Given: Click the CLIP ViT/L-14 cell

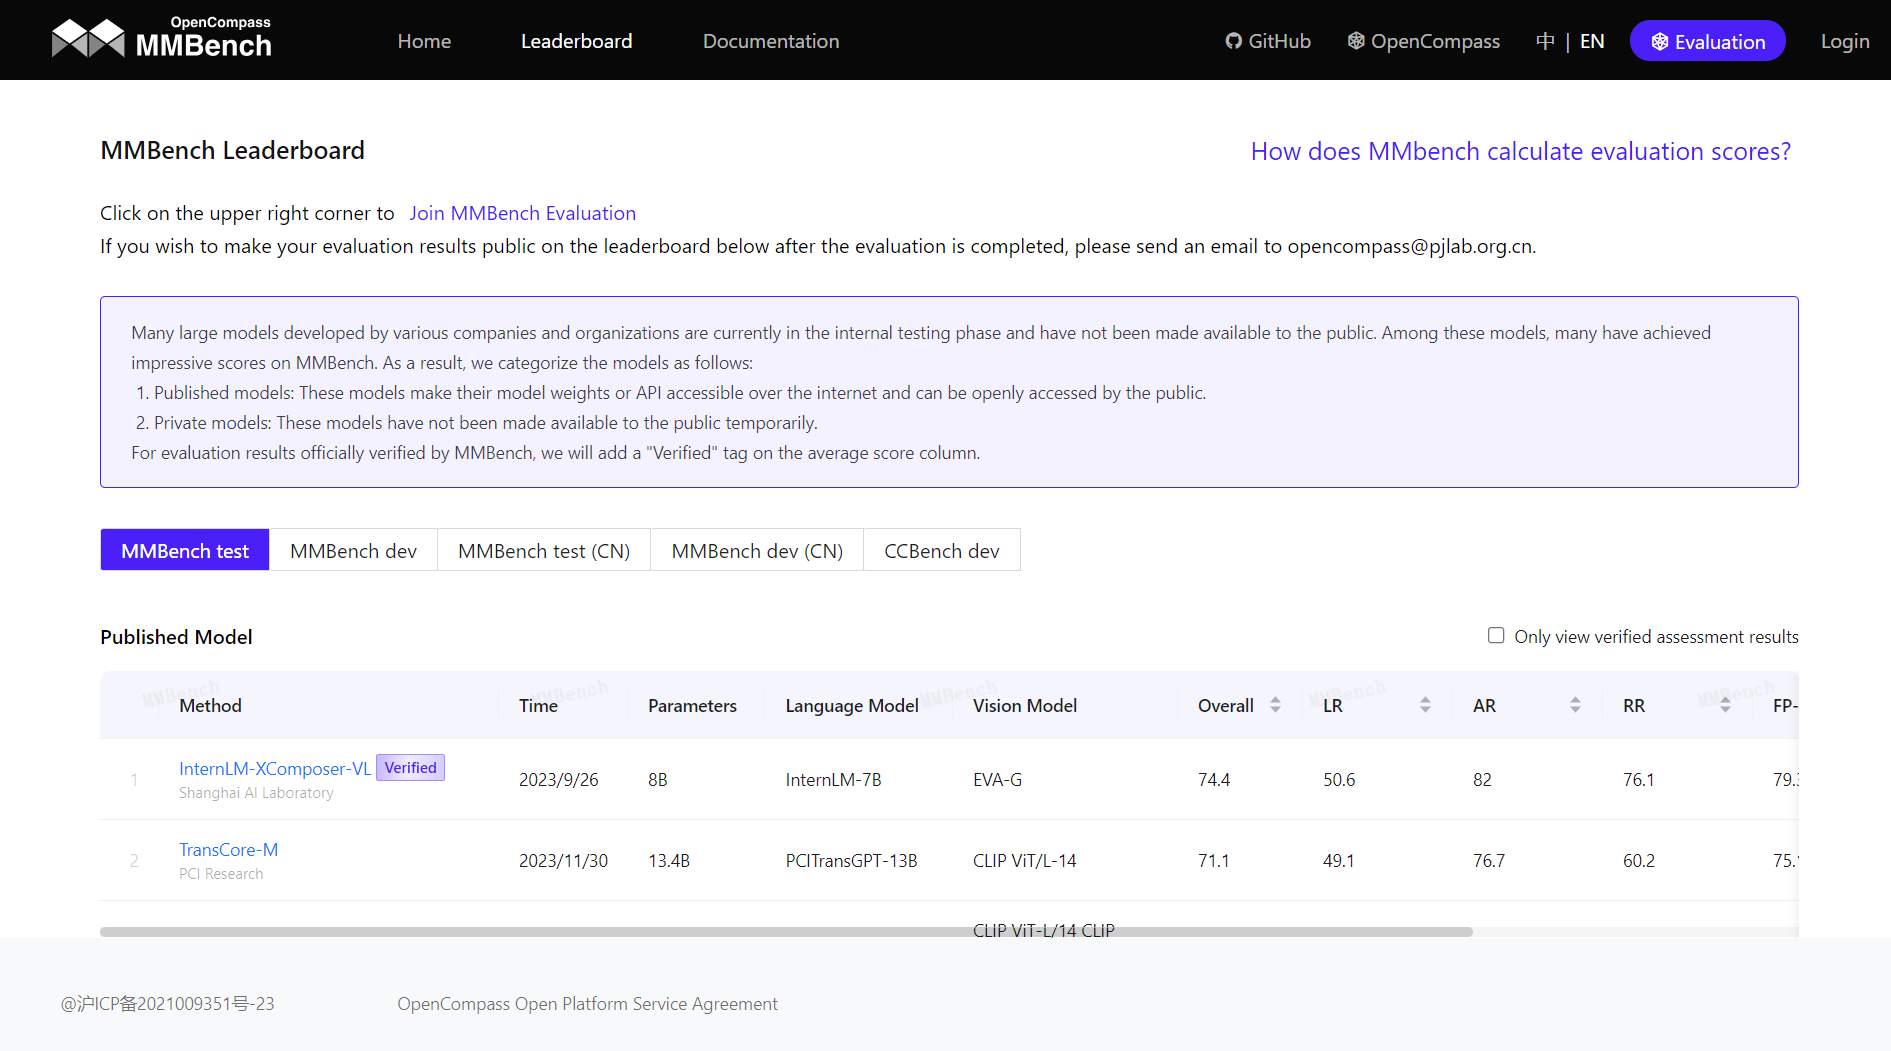Looking at the screenshot, I should [x=1024, y=860].
